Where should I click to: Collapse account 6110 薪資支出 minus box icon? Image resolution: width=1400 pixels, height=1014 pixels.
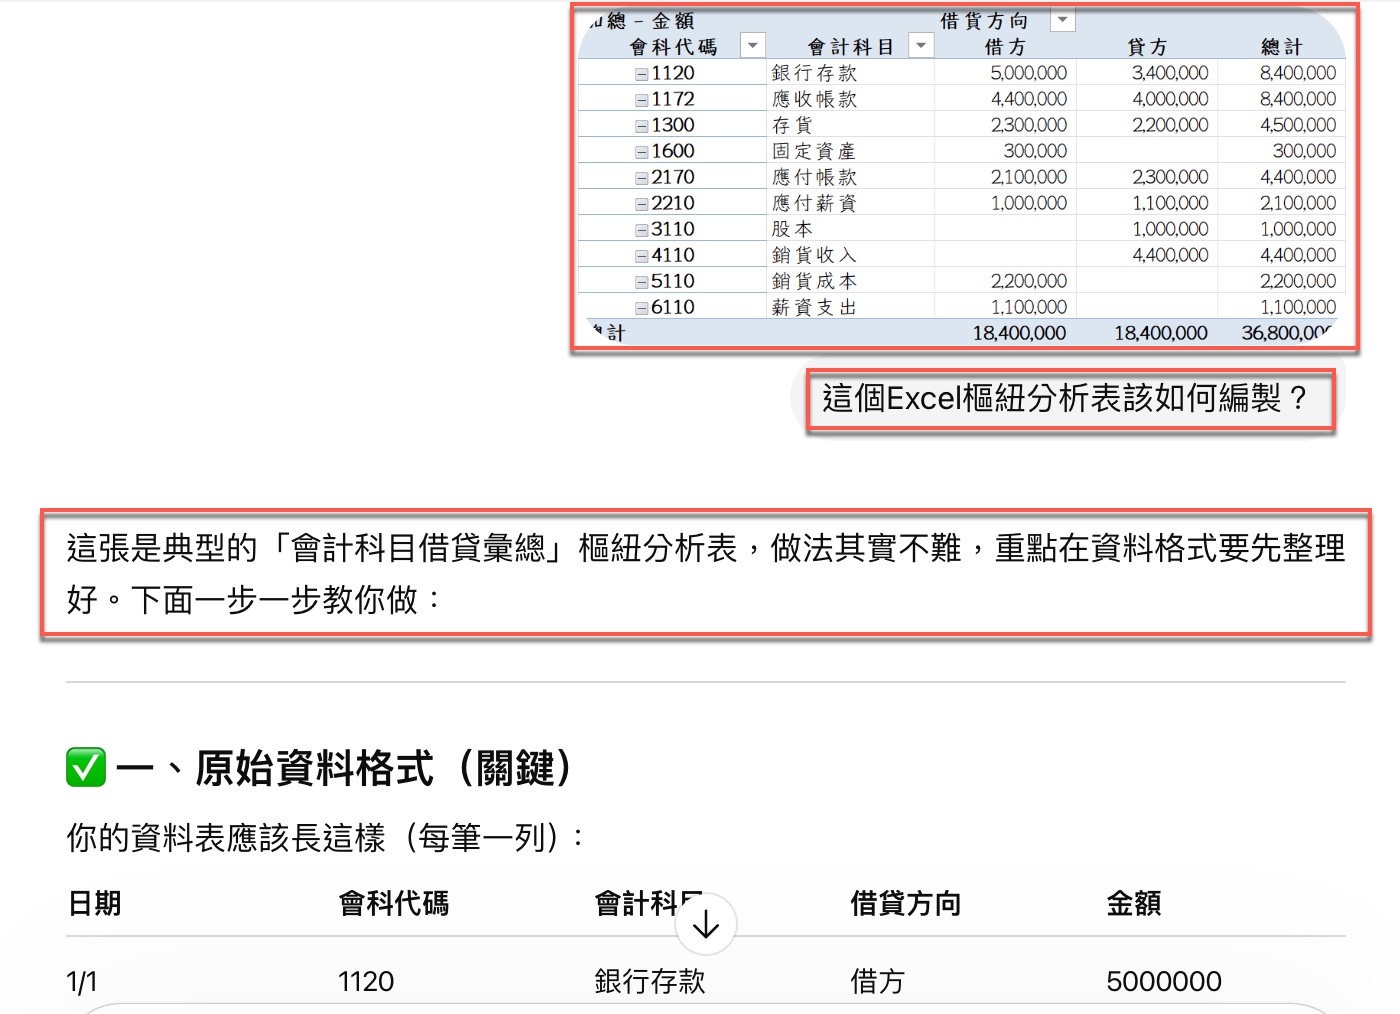[x=640, y=306]
